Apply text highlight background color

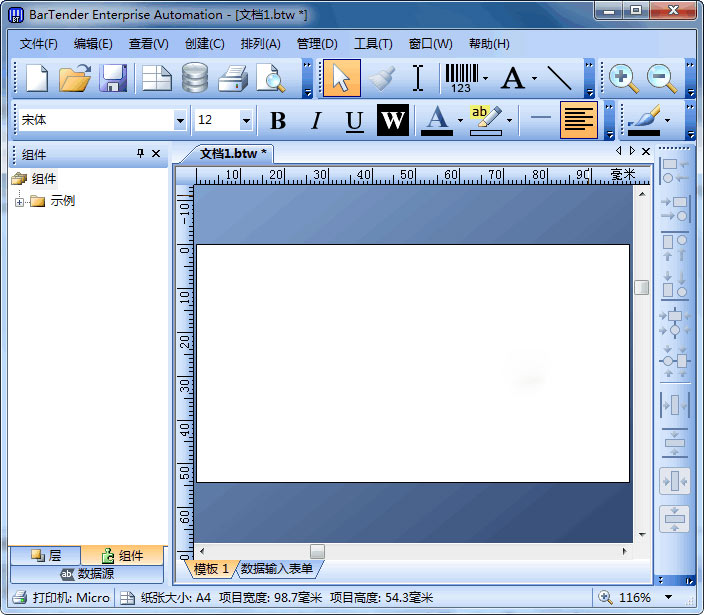486,120
